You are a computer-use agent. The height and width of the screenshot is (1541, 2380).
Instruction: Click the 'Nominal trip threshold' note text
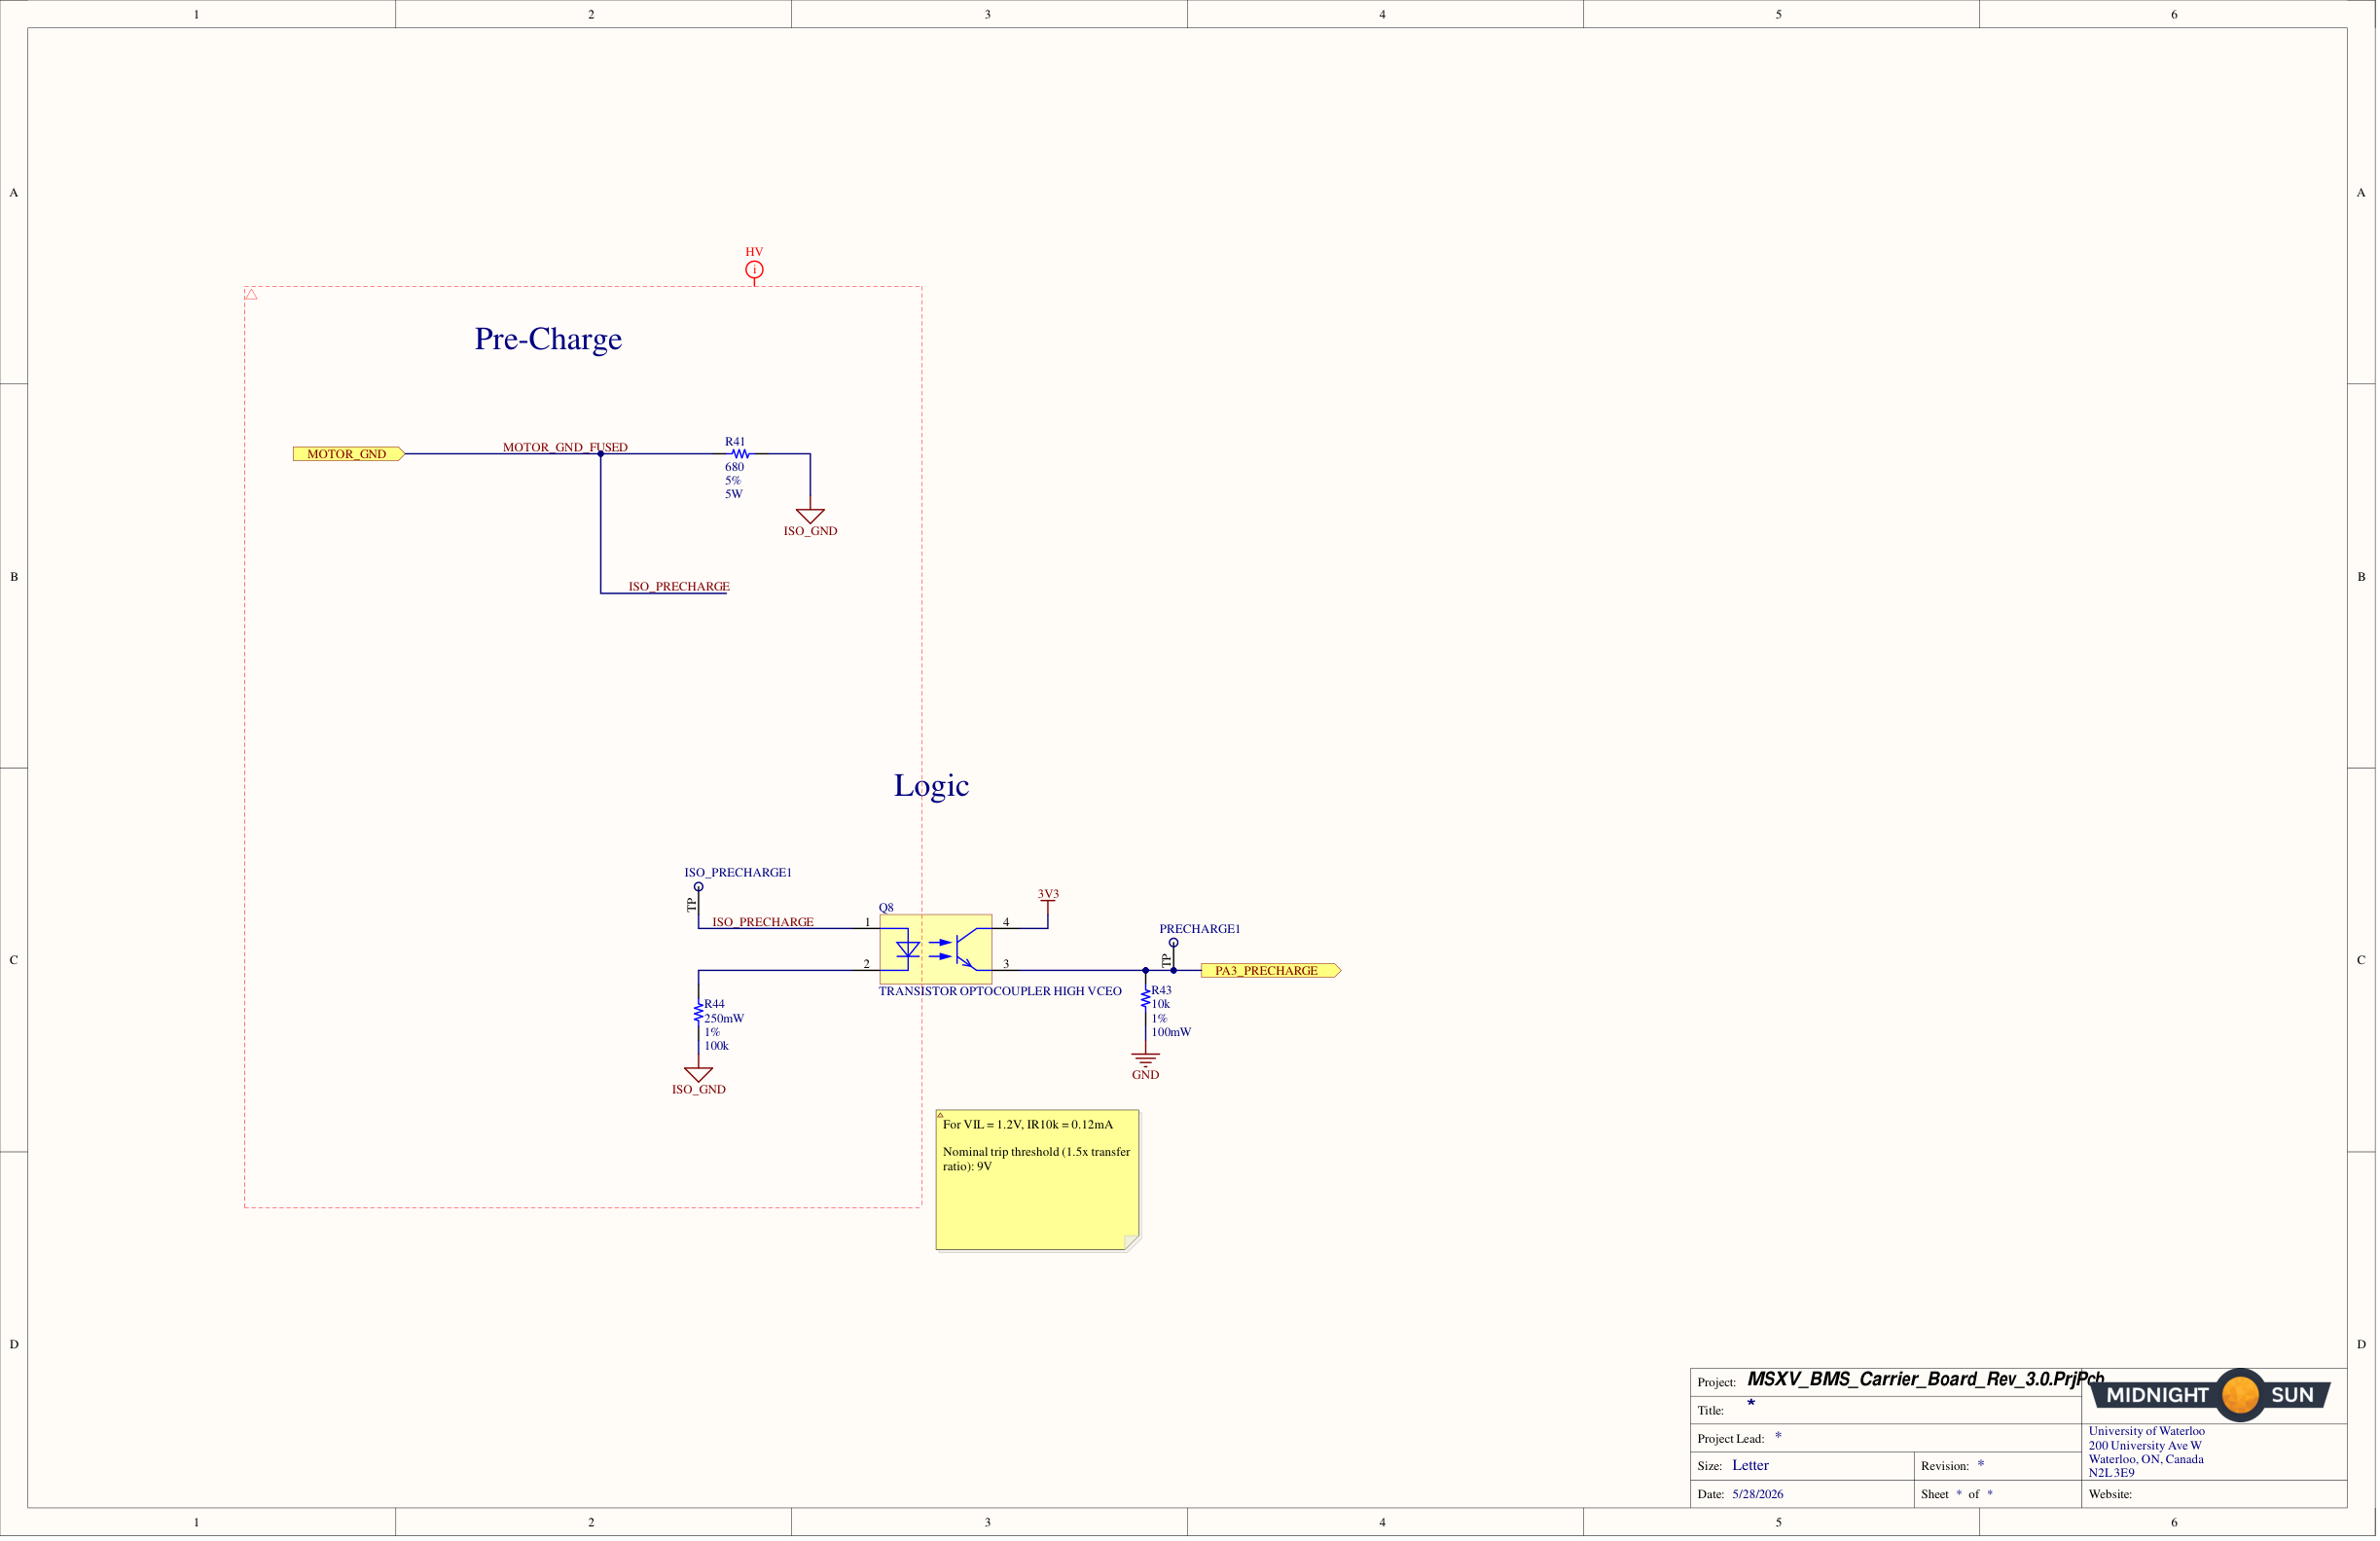[1036, 1159]
